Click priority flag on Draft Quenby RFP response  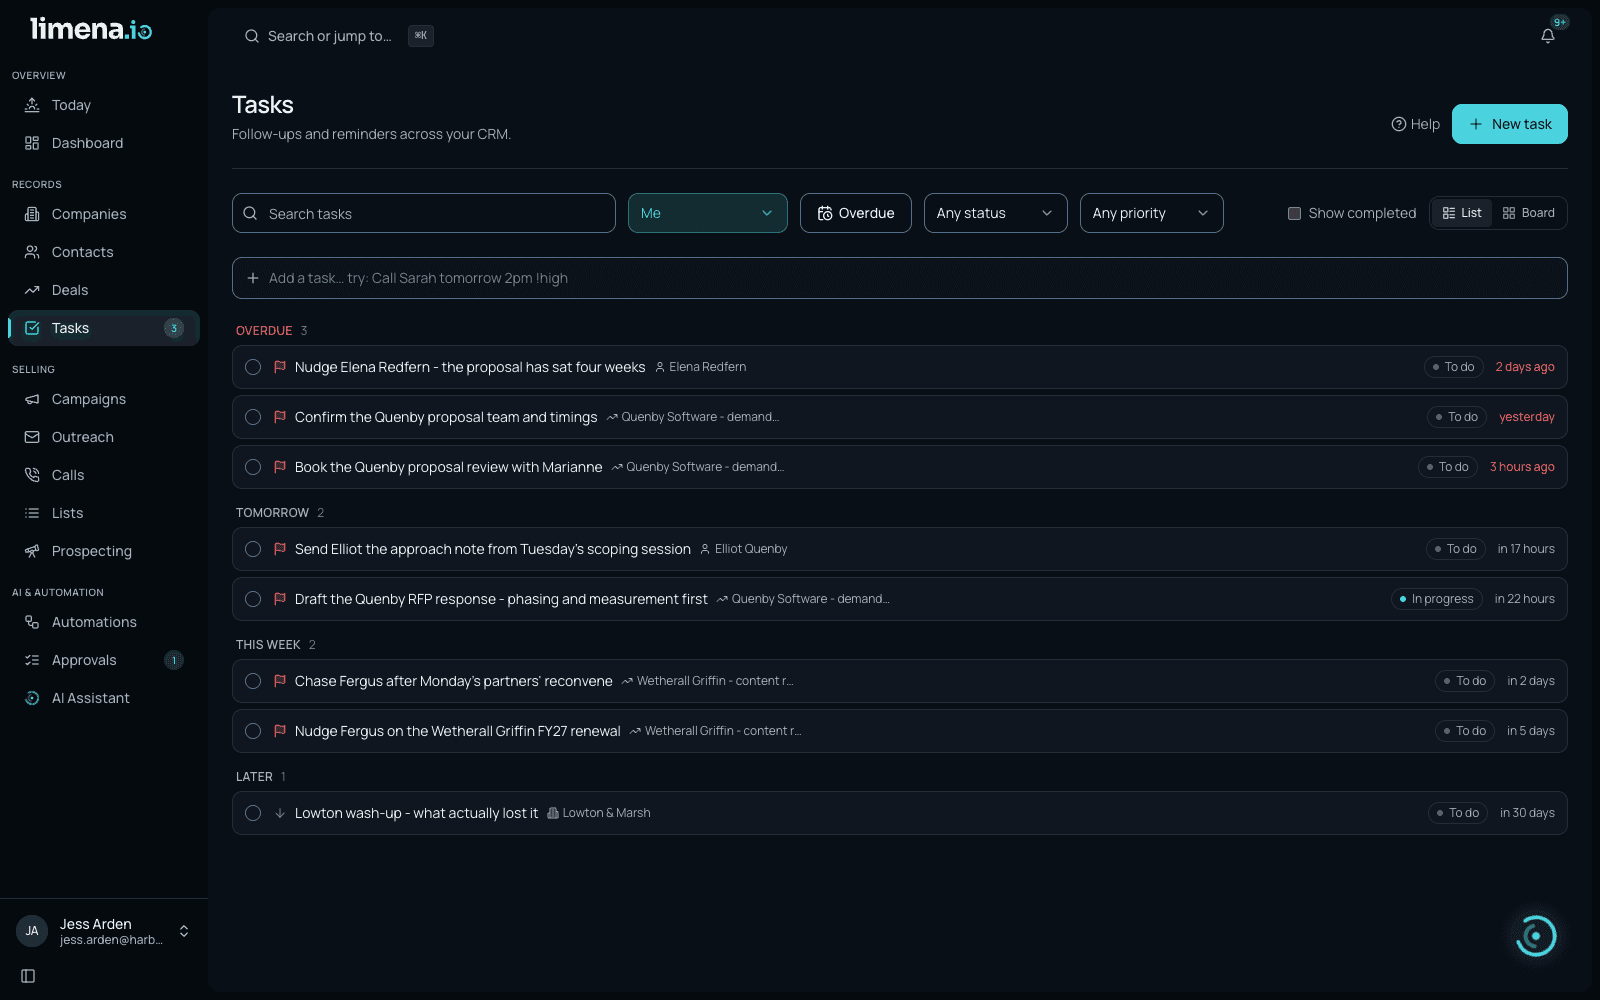click(280, 599)
